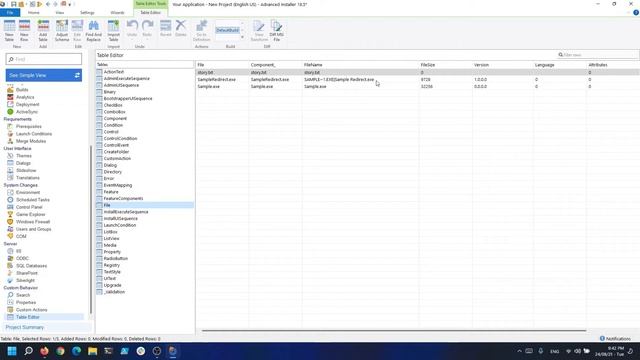
Task: Select the ActionText table
Action: [113, 72]
